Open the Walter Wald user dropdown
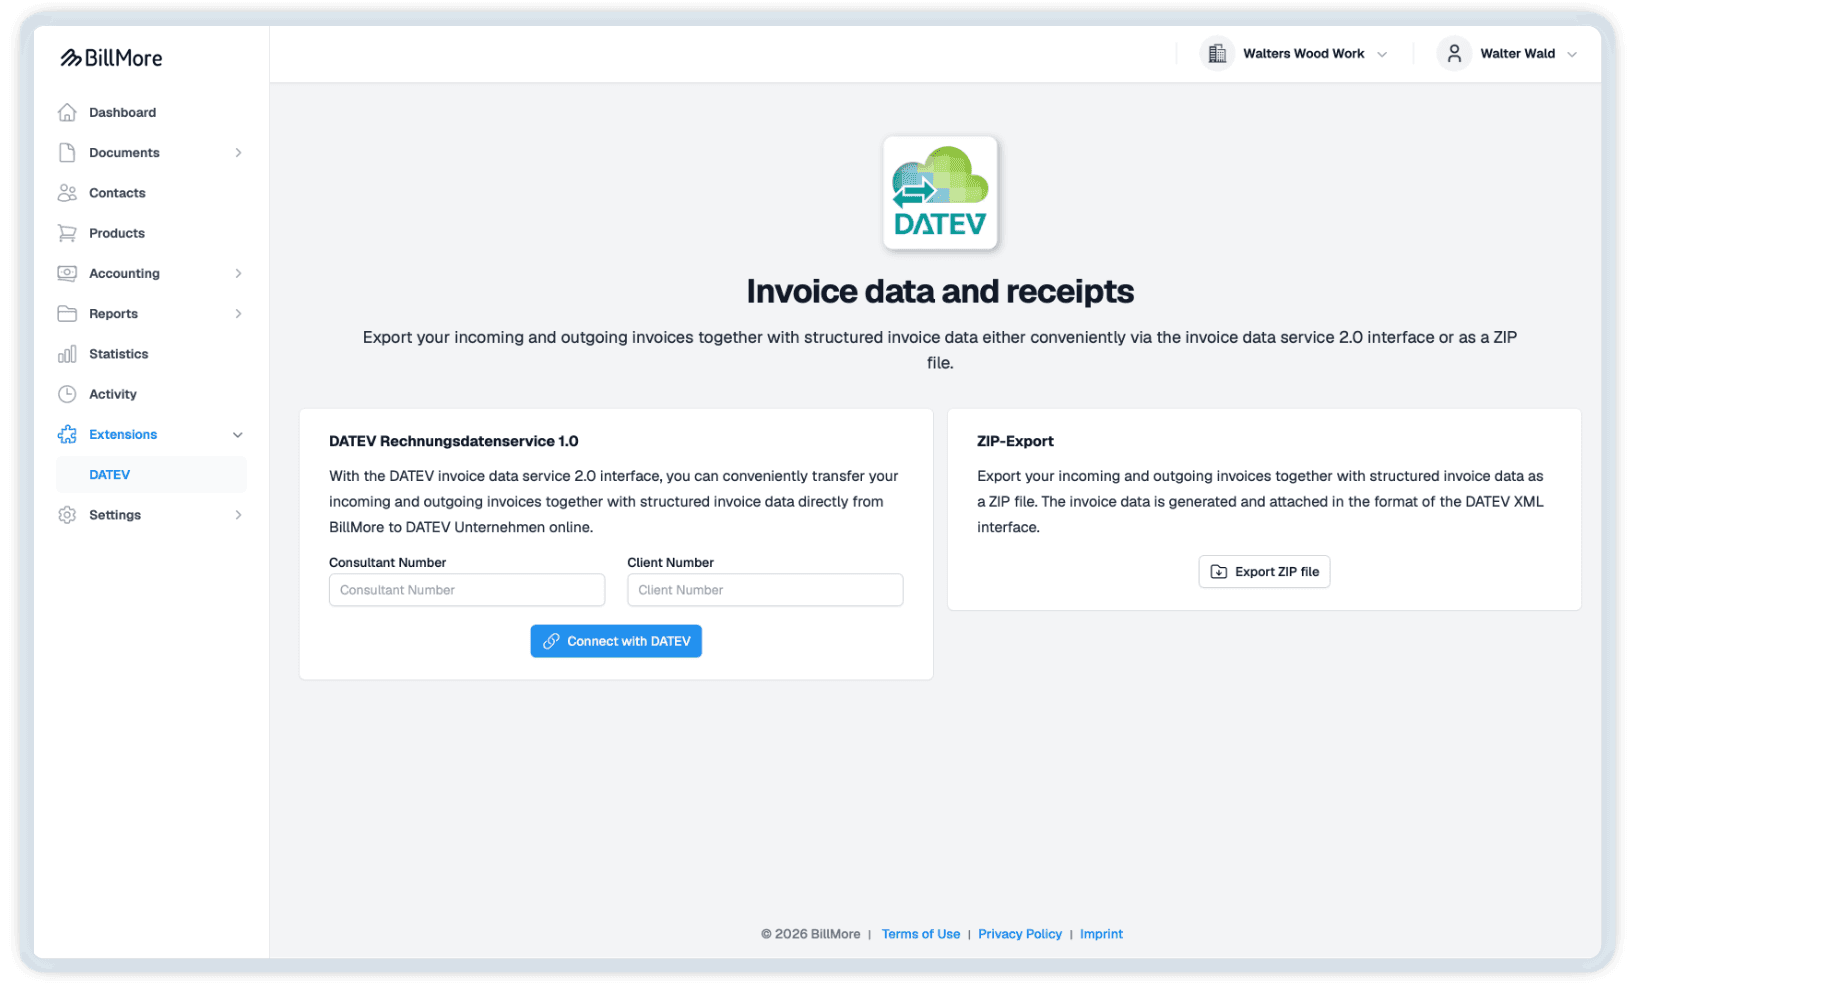1828x984 pixels. (1509, 54)
